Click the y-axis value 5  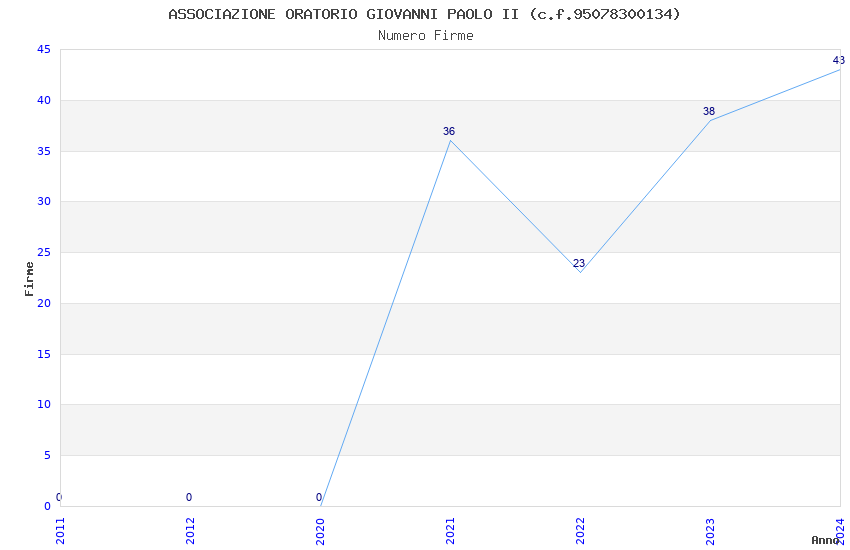coord(48,455)
